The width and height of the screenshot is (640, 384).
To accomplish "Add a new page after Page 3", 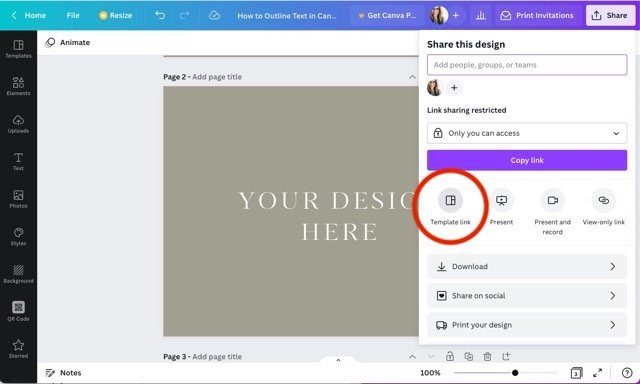I will tap(506, 356).
